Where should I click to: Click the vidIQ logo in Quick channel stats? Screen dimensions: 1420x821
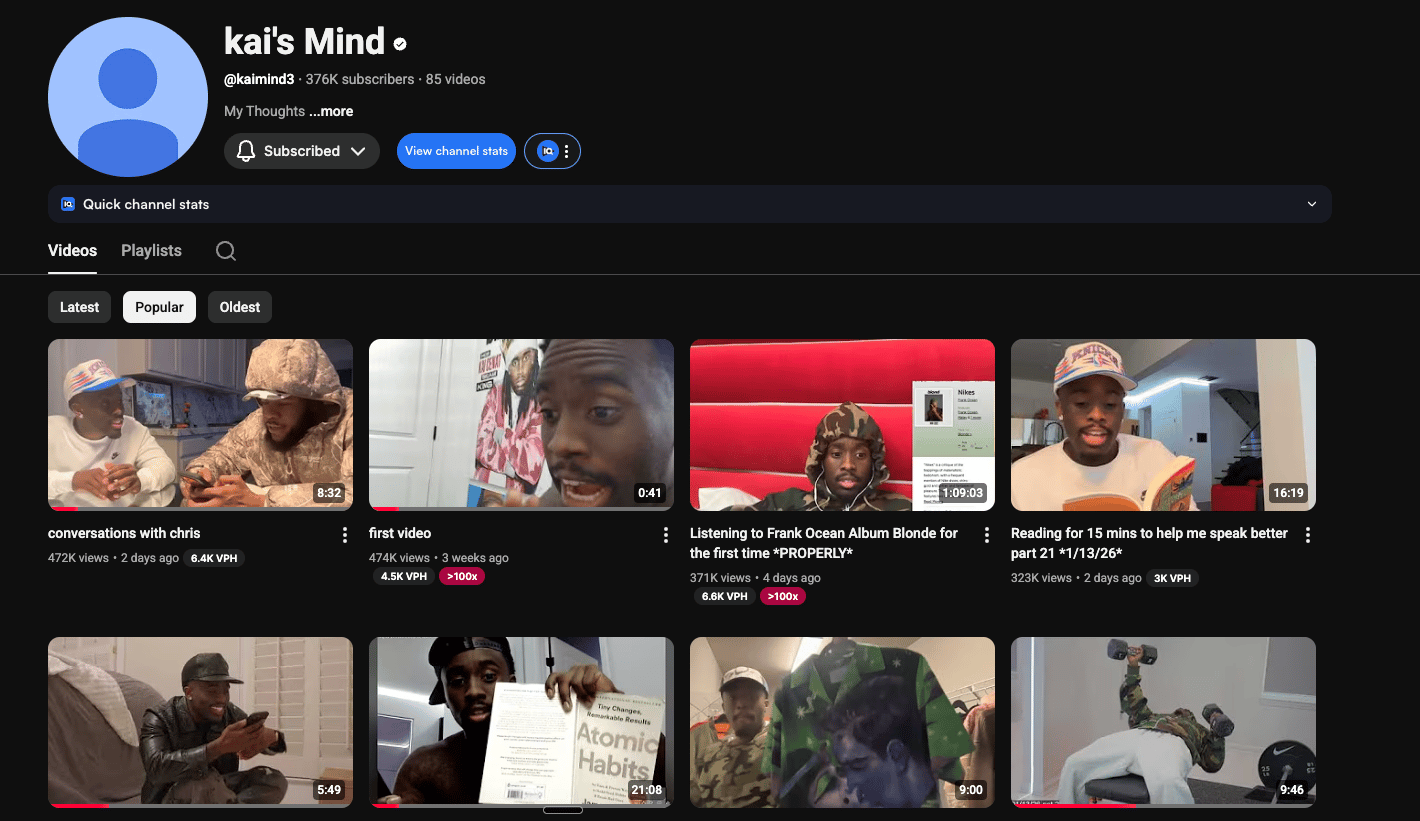click(x=68, y=204)
